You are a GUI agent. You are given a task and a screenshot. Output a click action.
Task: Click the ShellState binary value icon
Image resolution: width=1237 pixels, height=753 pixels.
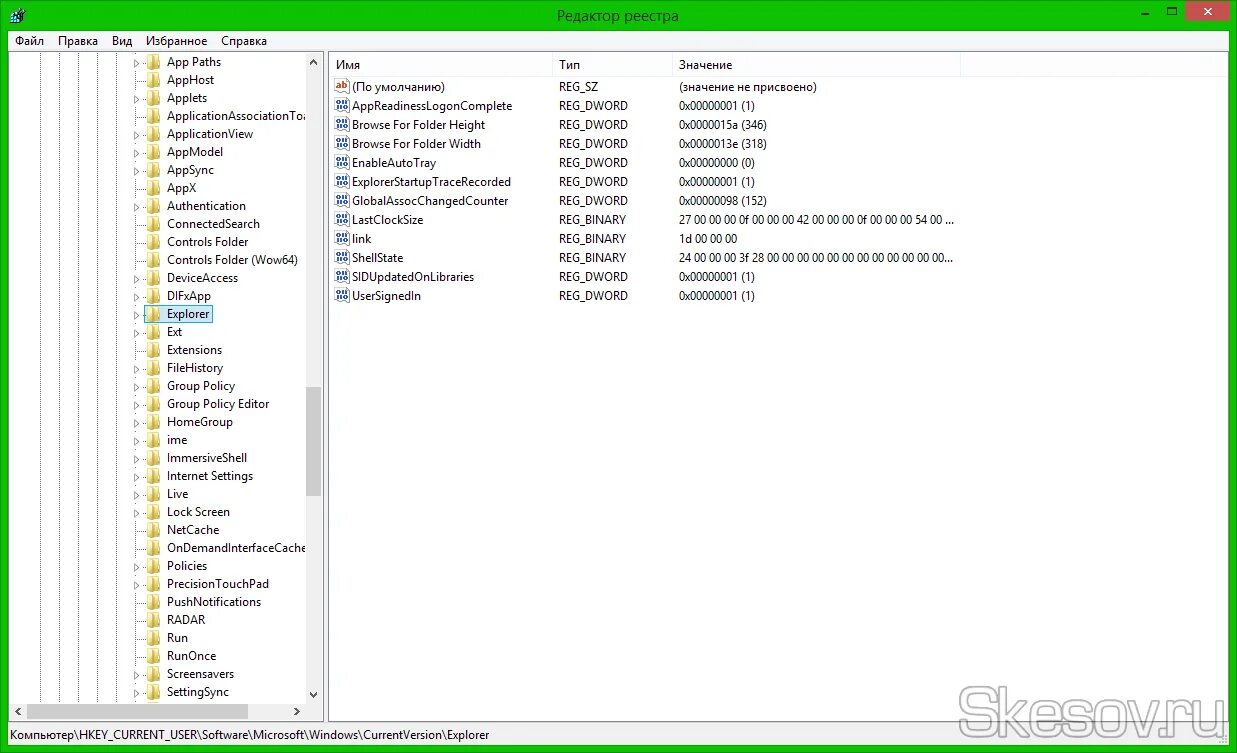coord(340,257)
